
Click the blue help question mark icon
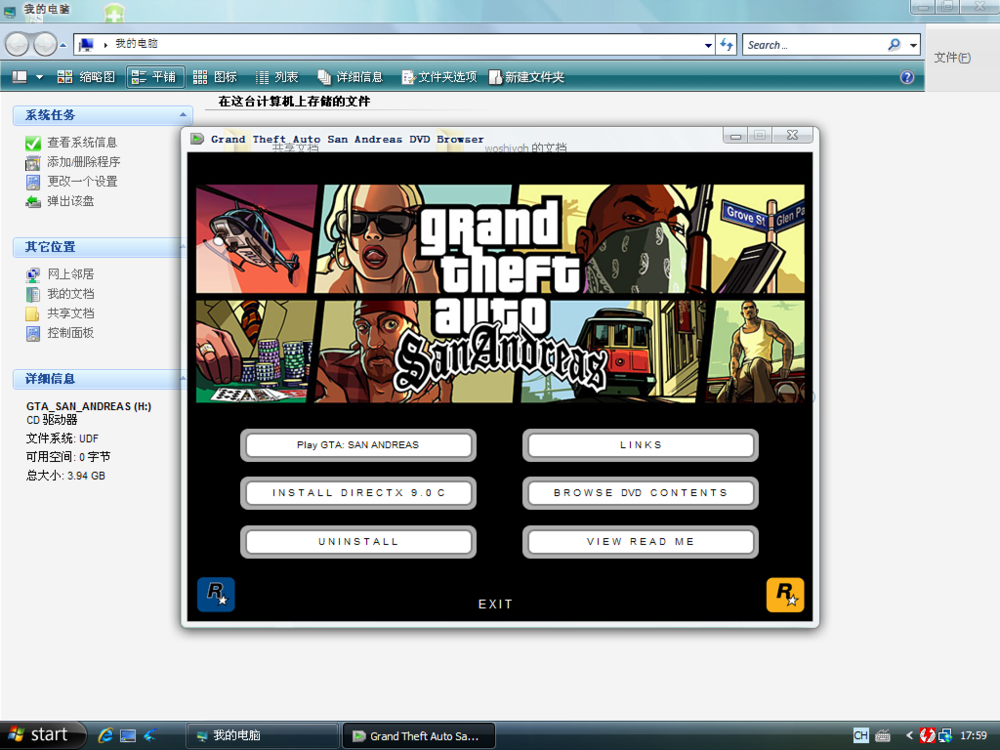click(907, 77)
